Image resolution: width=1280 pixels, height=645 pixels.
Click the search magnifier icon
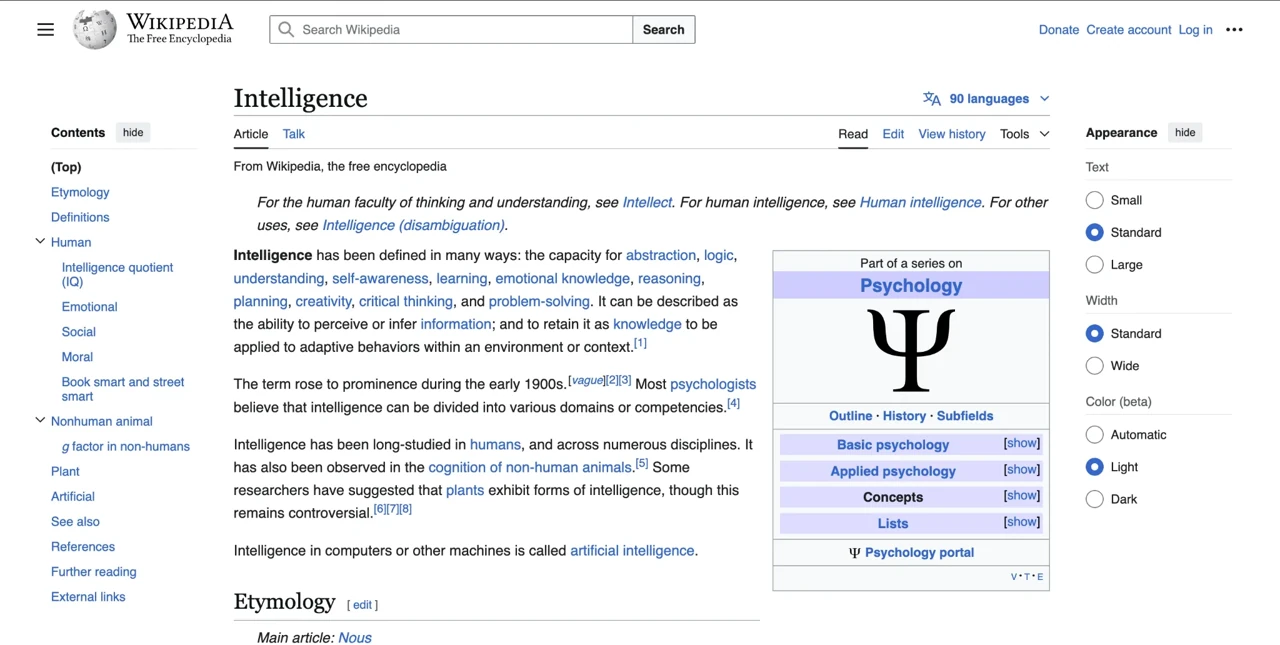[x=286, y=30]
